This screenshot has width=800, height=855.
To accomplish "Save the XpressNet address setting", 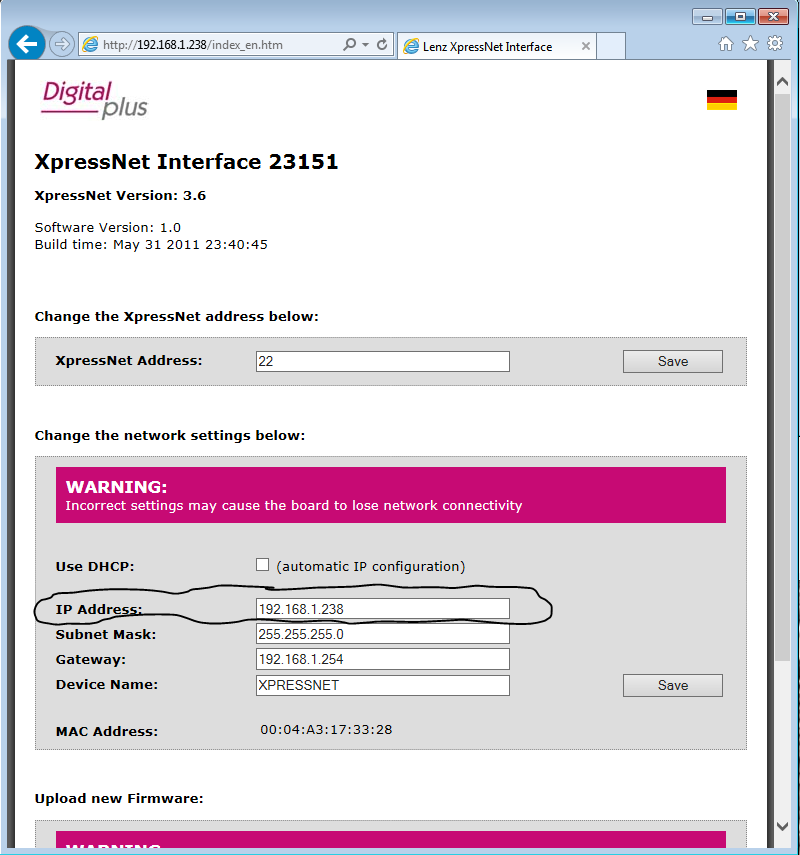I will coord(672,361).
